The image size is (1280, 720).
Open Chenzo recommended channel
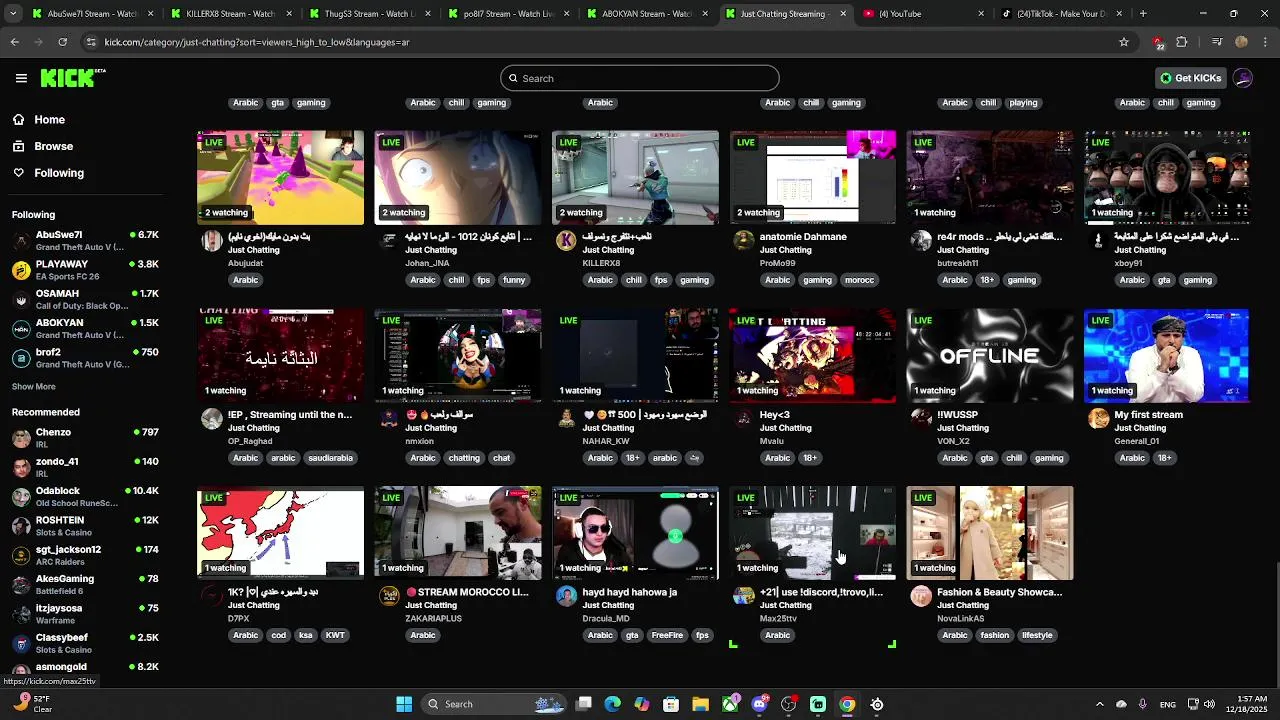(85, 438)
